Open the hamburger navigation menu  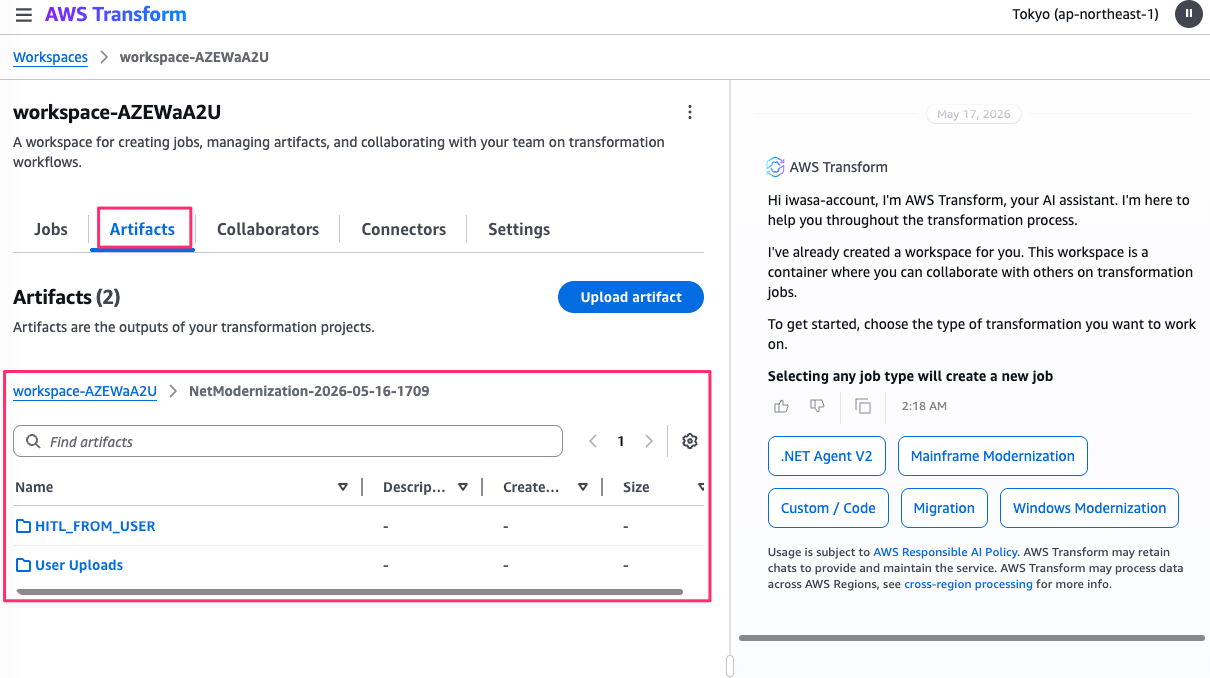[x=24, y=15]
